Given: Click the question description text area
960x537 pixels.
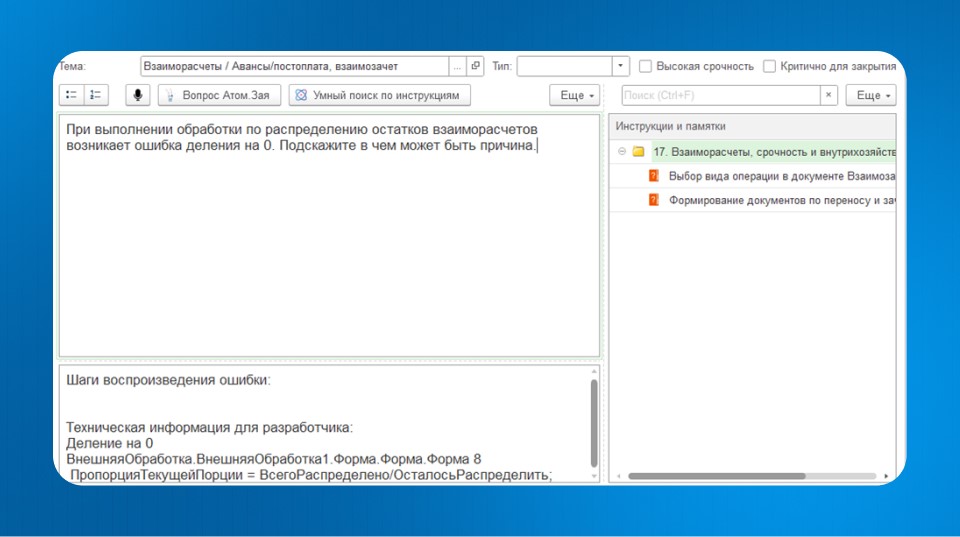Looking at the screenshot, I should (x=329, y=236).
